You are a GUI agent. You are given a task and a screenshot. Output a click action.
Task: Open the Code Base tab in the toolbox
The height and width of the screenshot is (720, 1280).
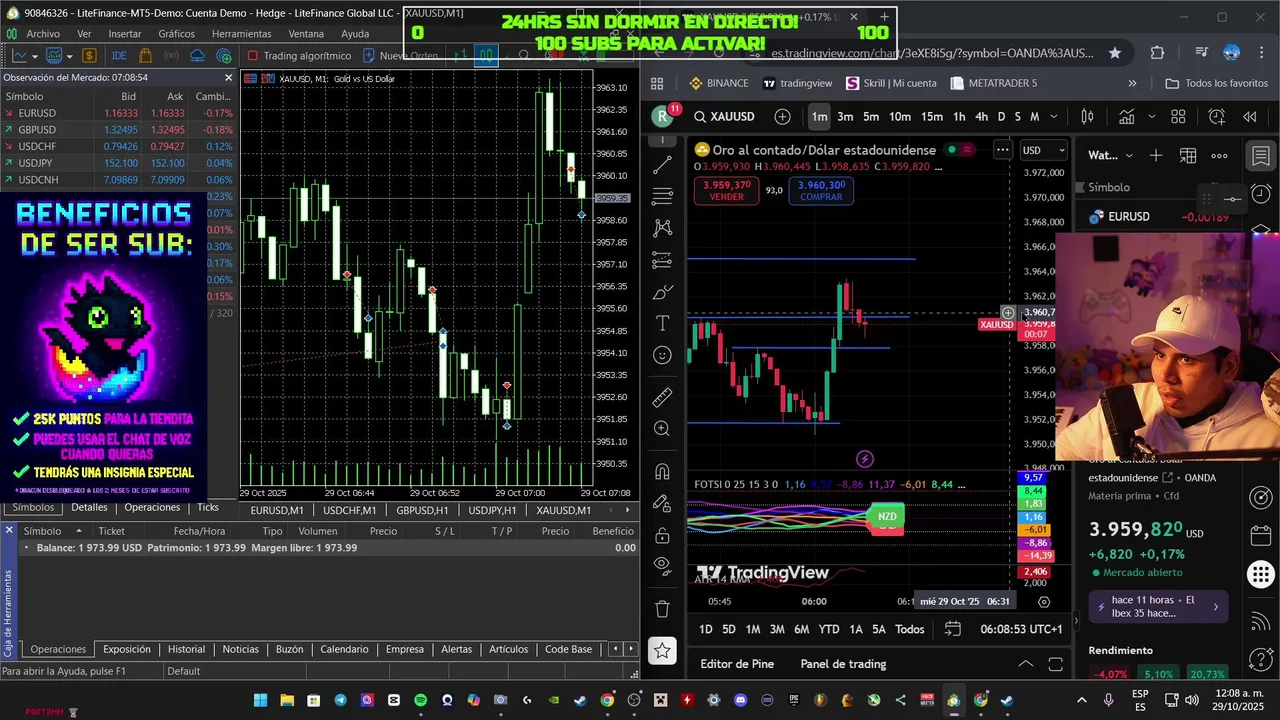pyautogui.click(x=568, y=649)
